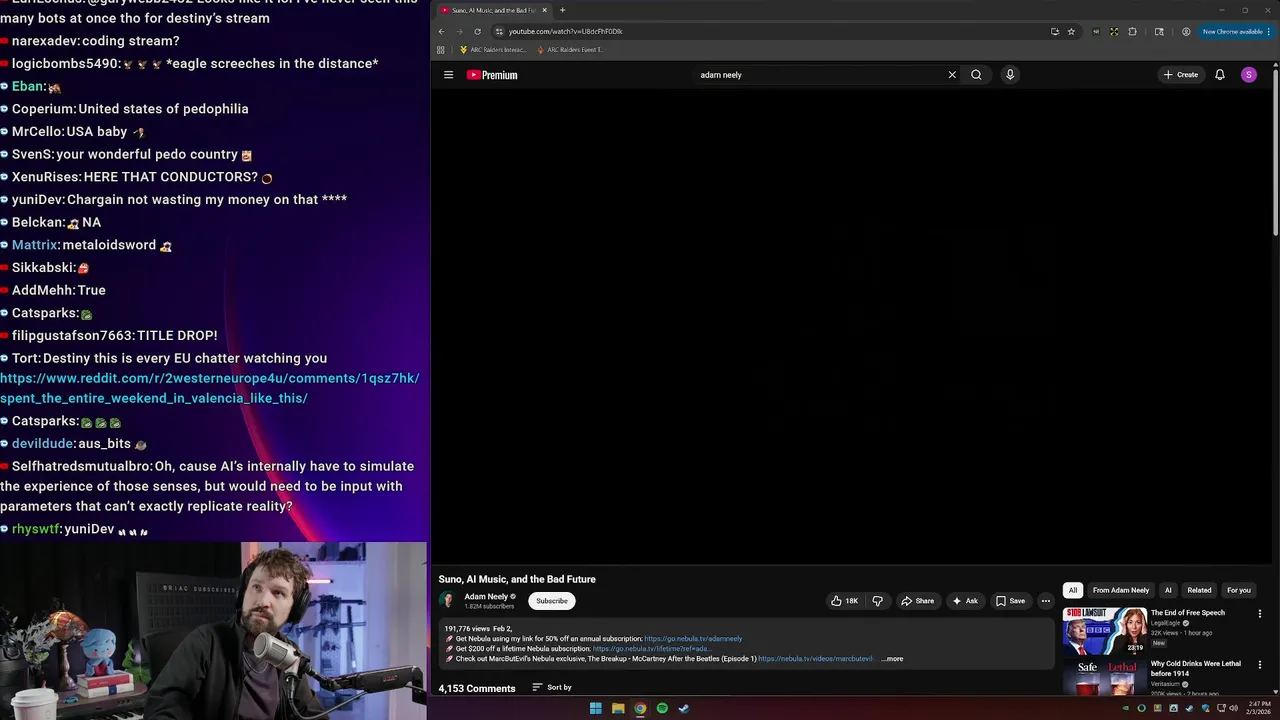1280x720 pixels.
Task: Subscribe to Adam Neely
Action: pos(551,601)
